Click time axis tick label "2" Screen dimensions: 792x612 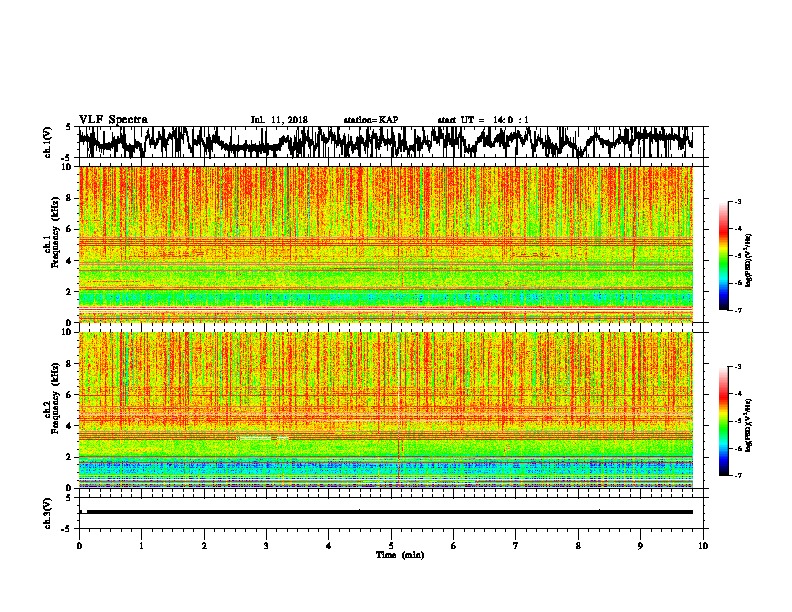coord(204,545)
